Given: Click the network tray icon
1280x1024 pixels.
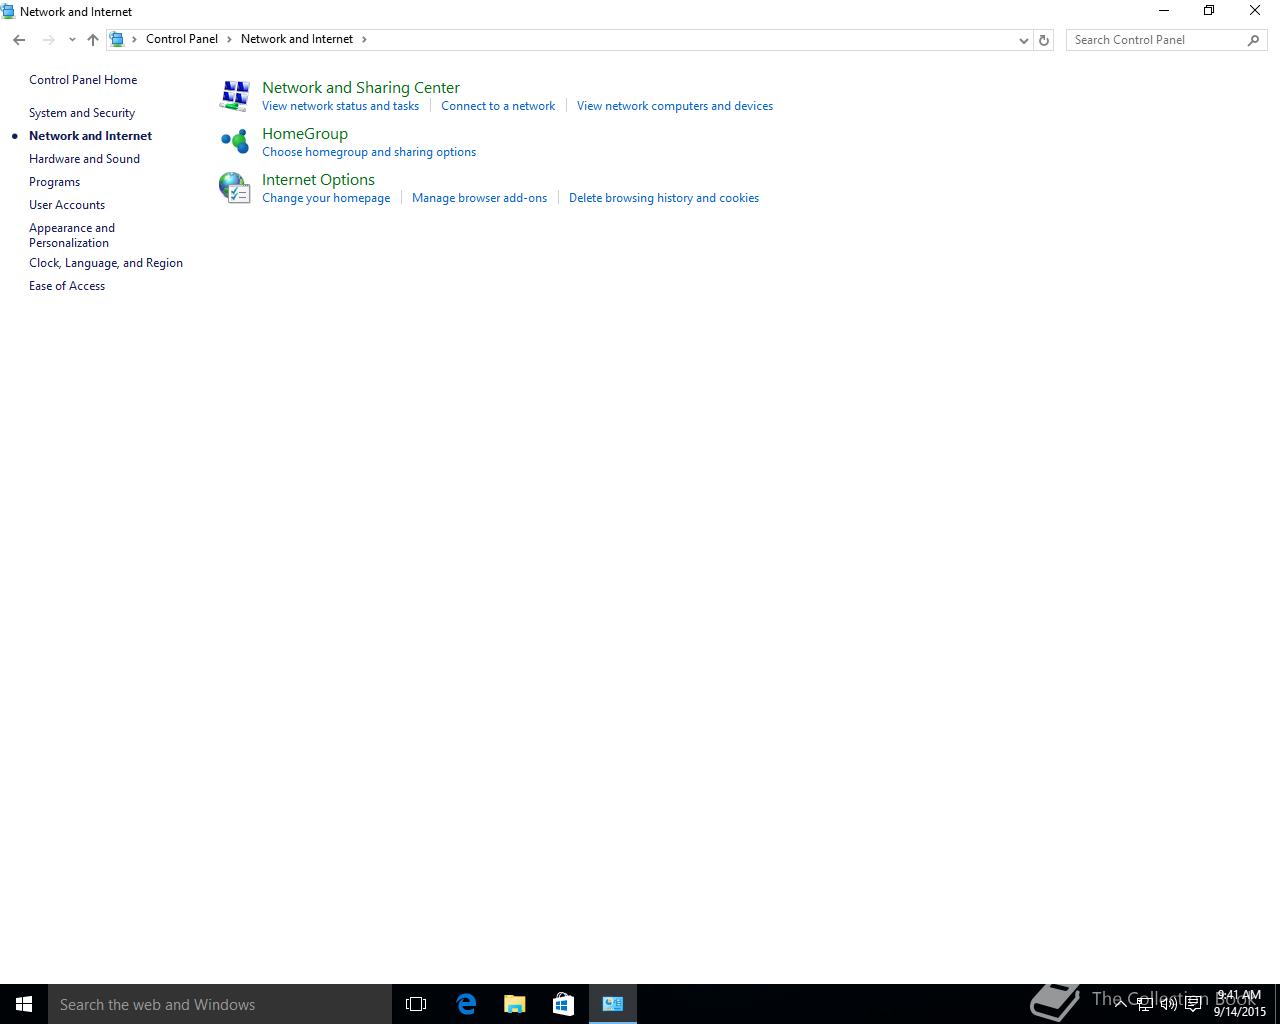Looking at the screenshot, I should [x=1145, y=1004].
